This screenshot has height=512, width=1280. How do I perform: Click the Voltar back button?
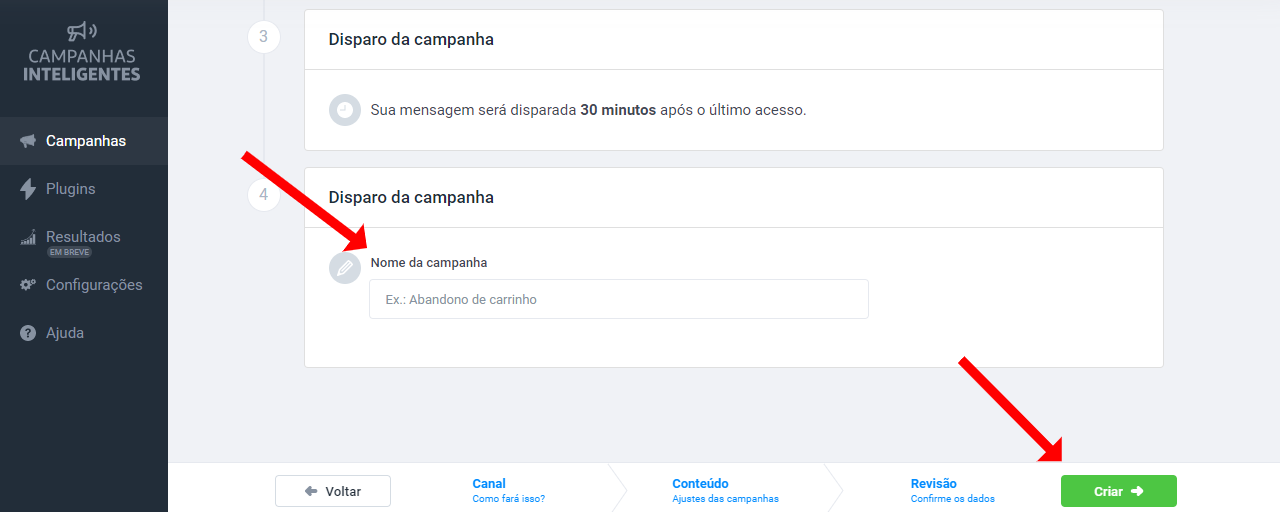click(333, 491)
